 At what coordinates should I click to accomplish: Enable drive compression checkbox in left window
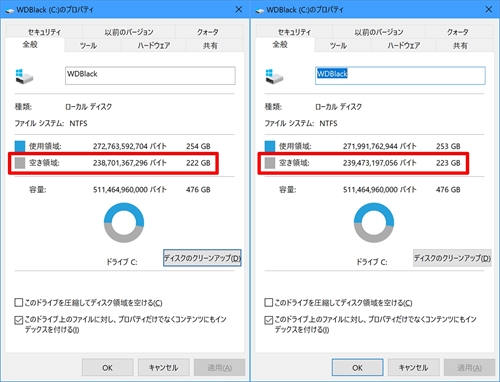click(18, 303)
